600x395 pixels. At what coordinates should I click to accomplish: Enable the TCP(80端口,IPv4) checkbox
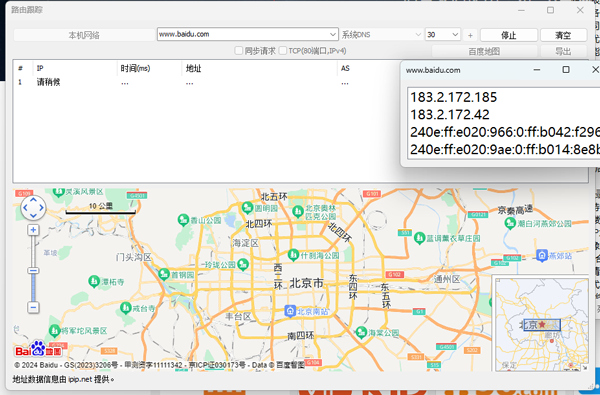click(x=283, y=51)
